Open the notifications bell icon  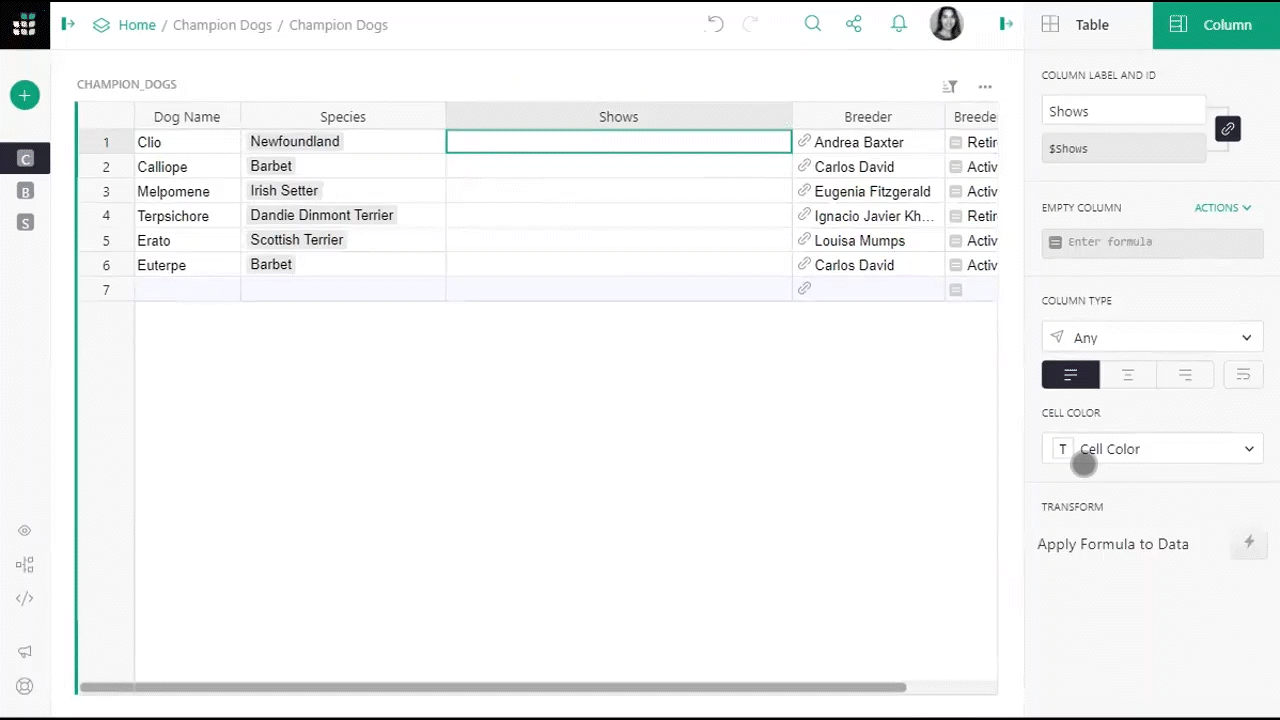(898, 23)
